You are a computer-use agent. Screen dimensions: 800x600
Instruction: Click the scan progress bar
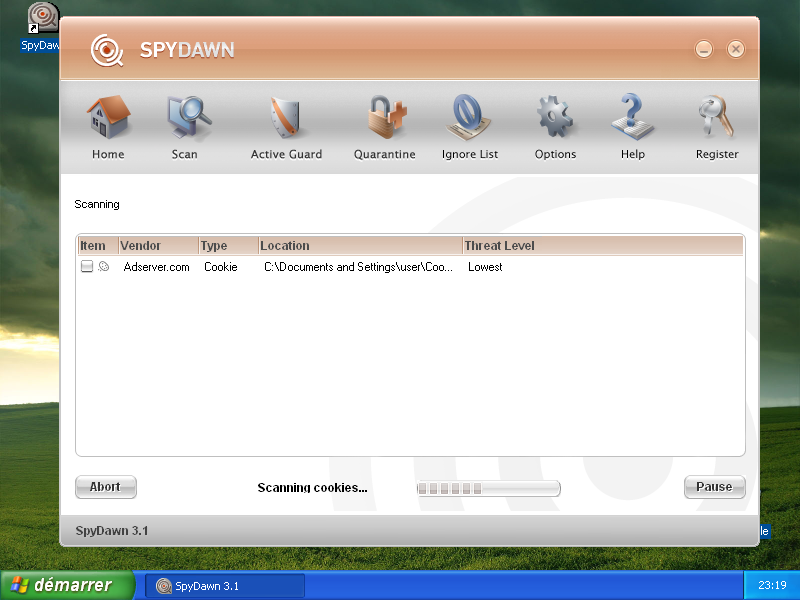pos(489,488)
